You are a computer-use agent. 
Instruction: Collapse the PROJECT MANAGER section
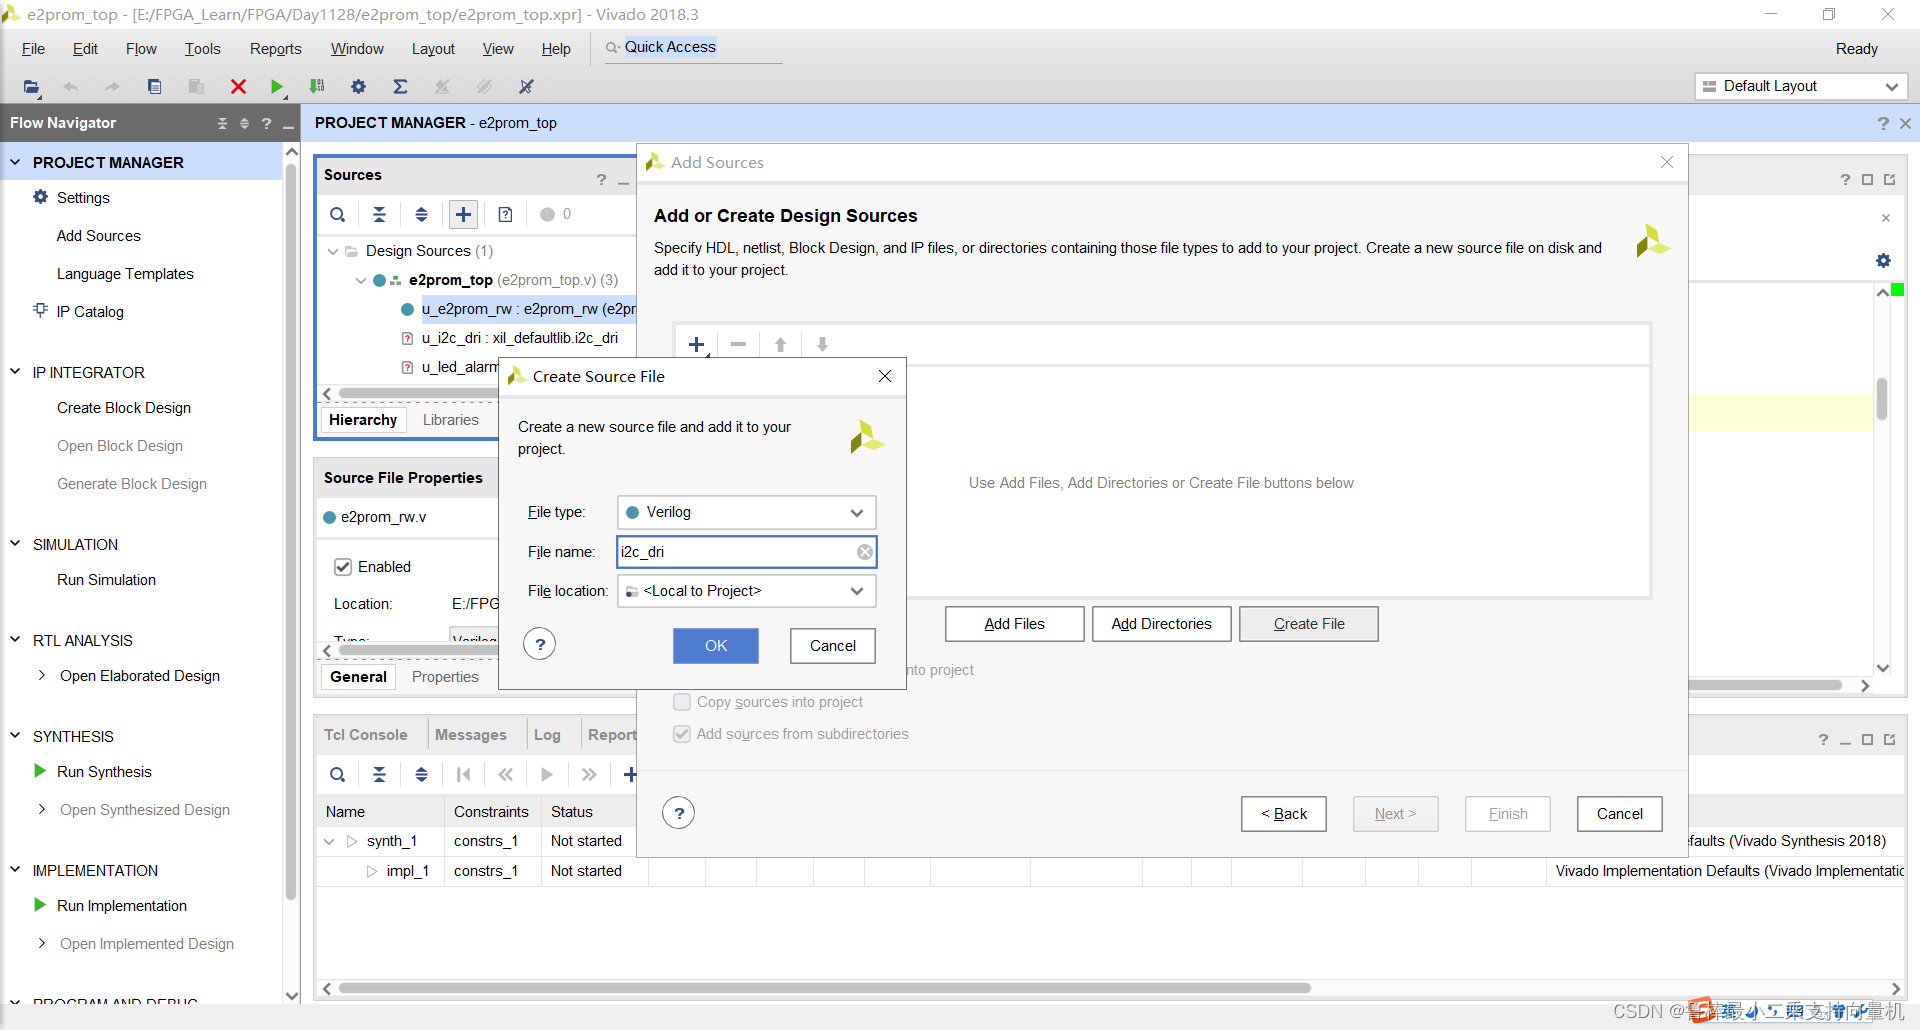point(15,162)
